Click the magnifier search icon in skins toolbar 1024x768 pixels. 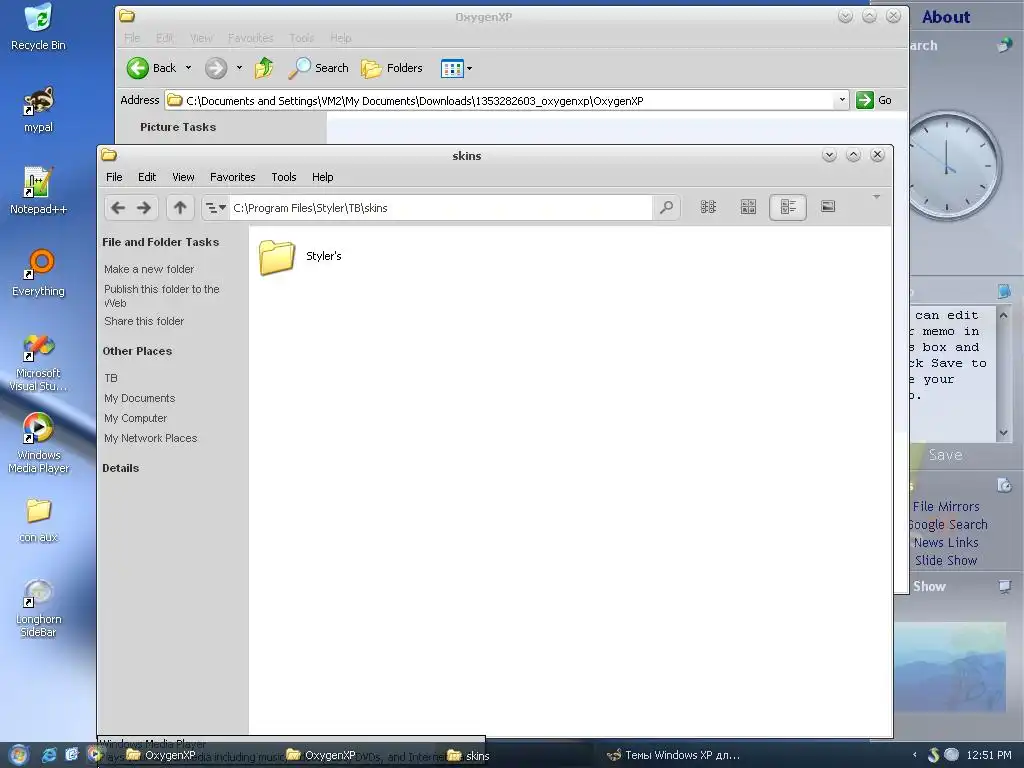click(666, 208)
